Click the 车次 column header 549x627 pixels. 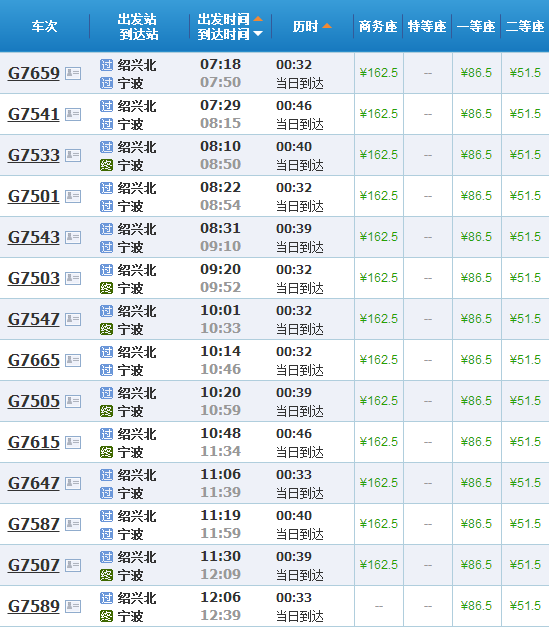(45, 26)
